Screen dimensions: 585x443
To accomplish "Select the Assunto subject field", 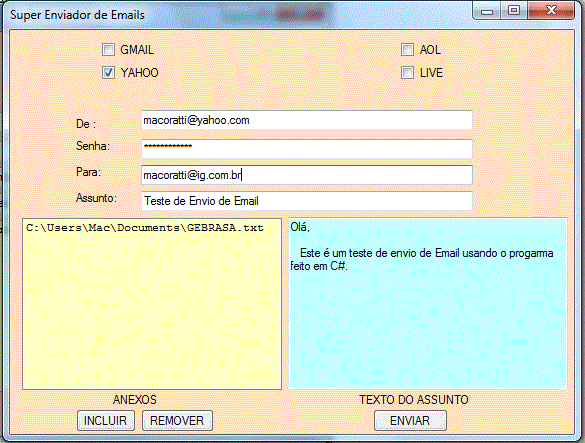I will pos(307,201).
